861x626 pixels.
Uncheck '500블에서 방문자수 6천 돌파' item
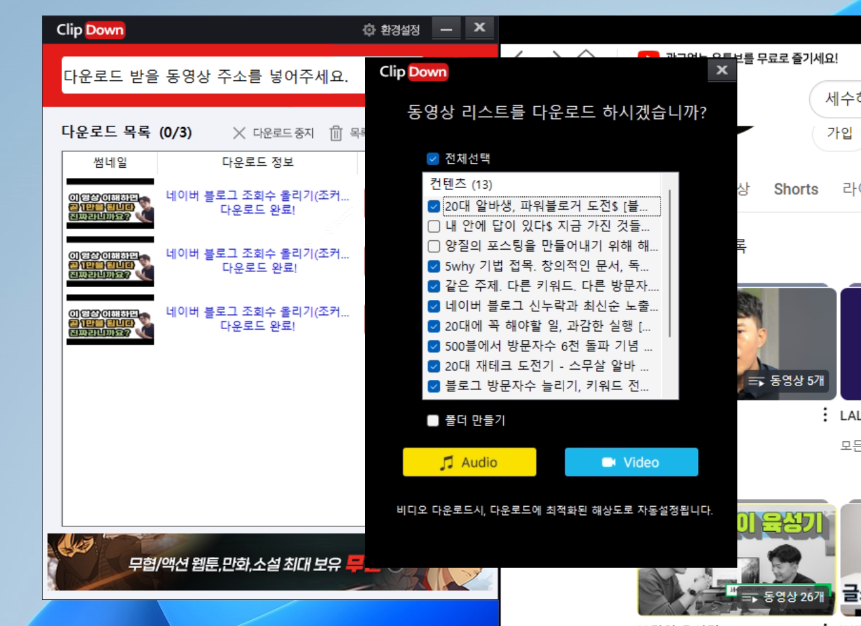coord(434,346)
